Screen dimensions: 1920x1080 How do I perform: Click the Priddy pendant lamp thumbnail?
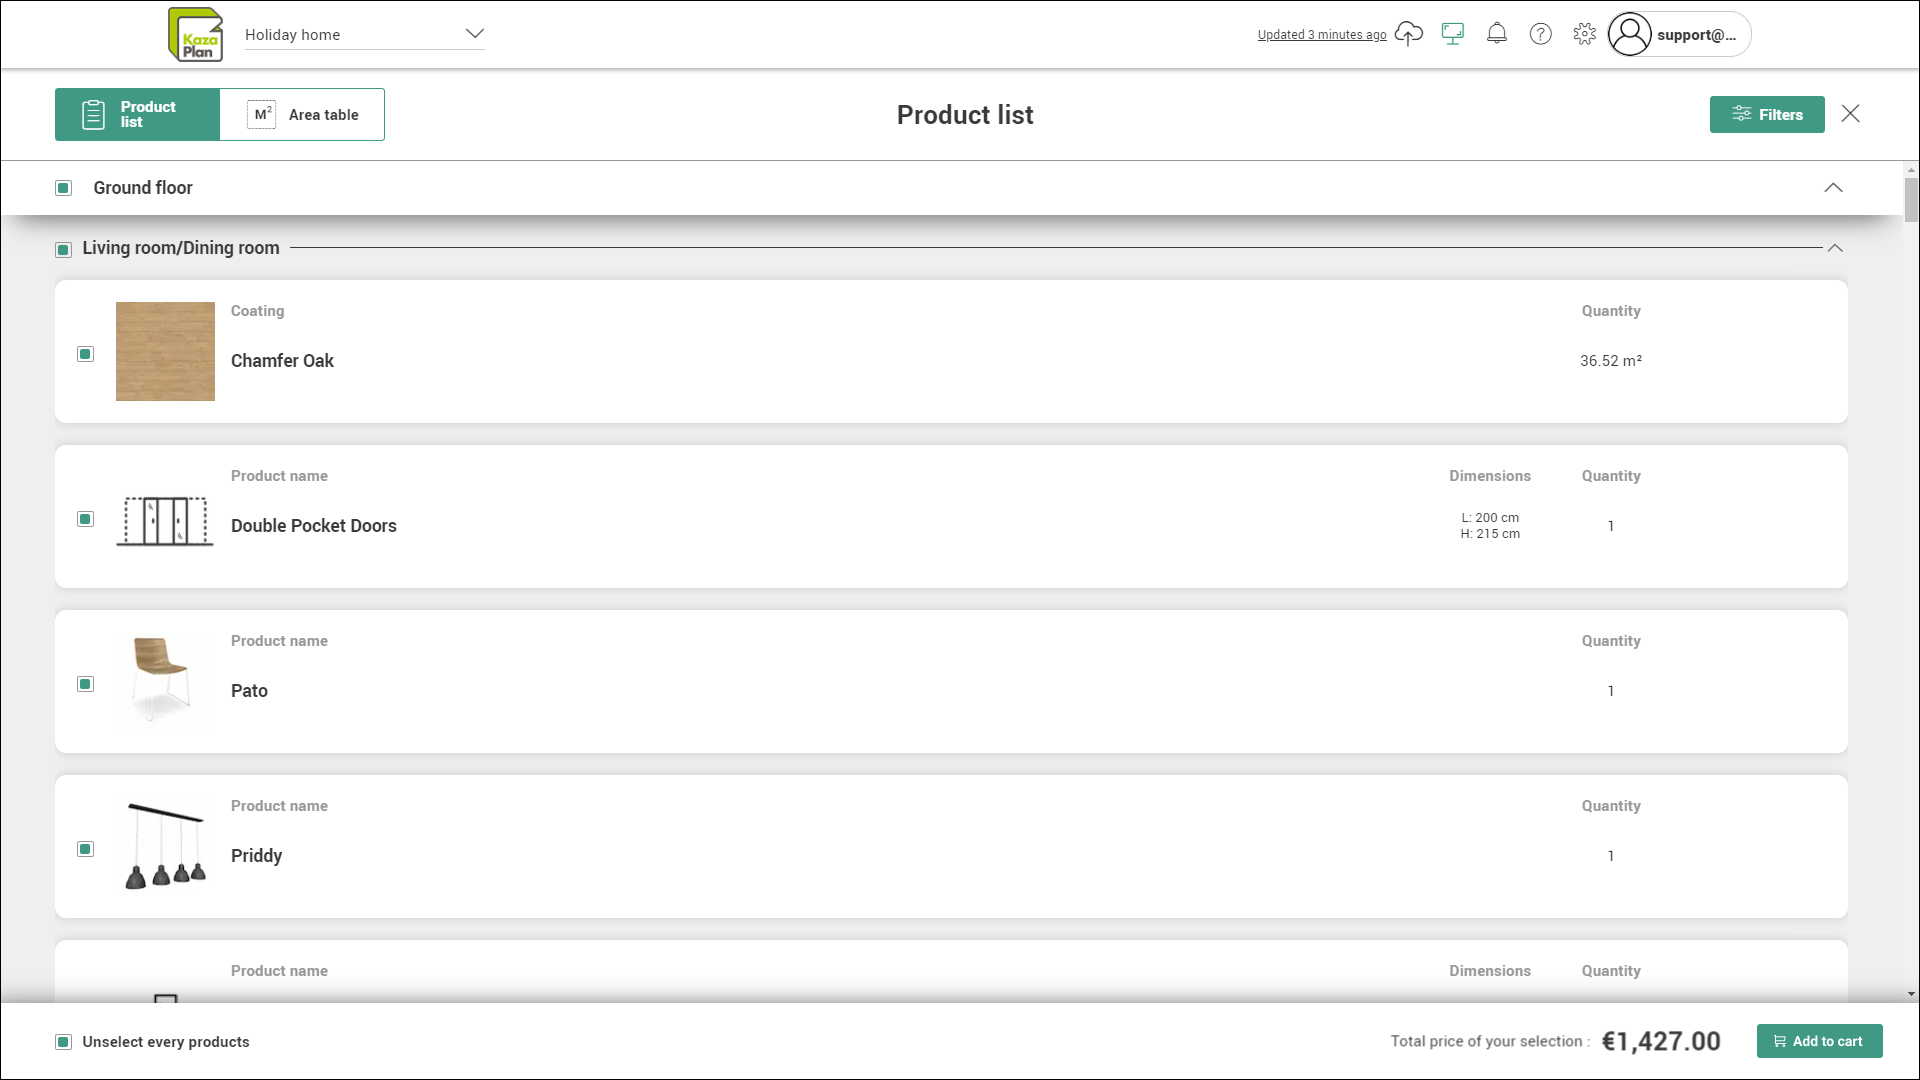pos(165,846)
